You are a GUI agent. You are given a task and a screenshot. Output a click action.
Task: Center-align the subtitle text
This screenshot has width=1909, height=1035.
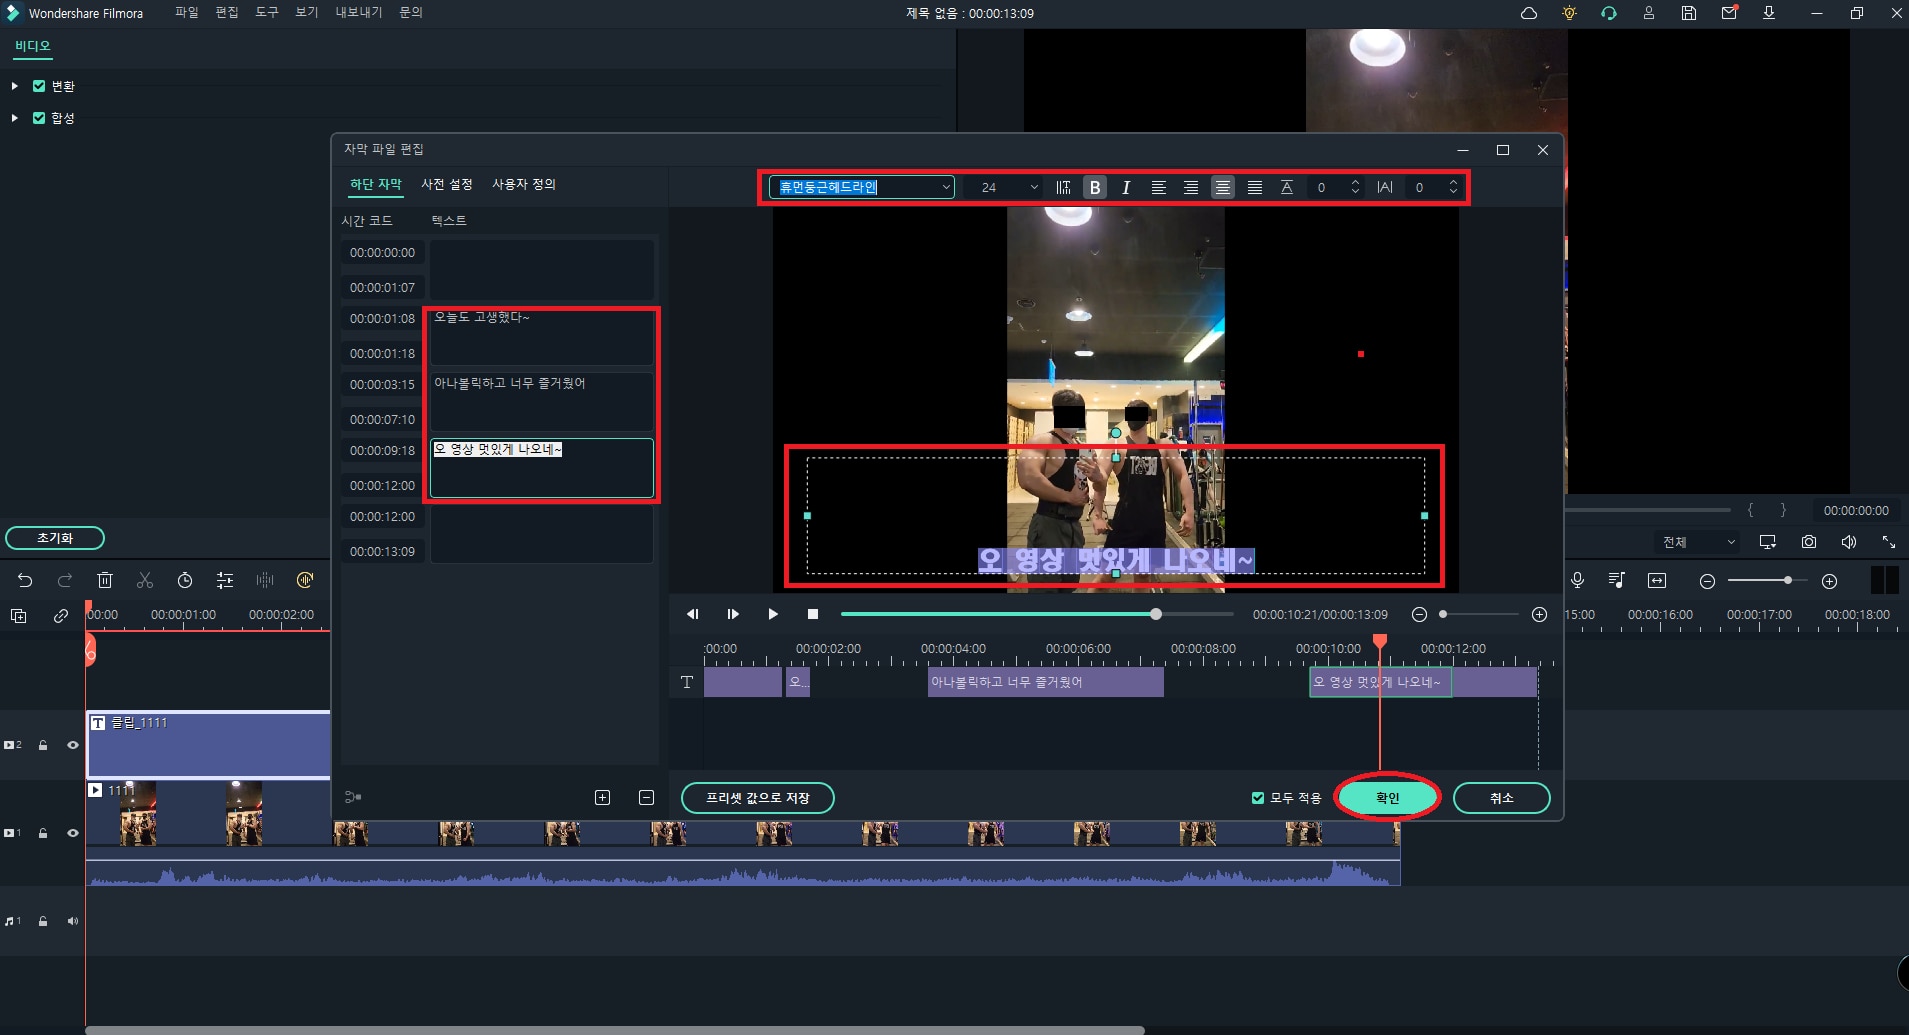point(1222,187)
